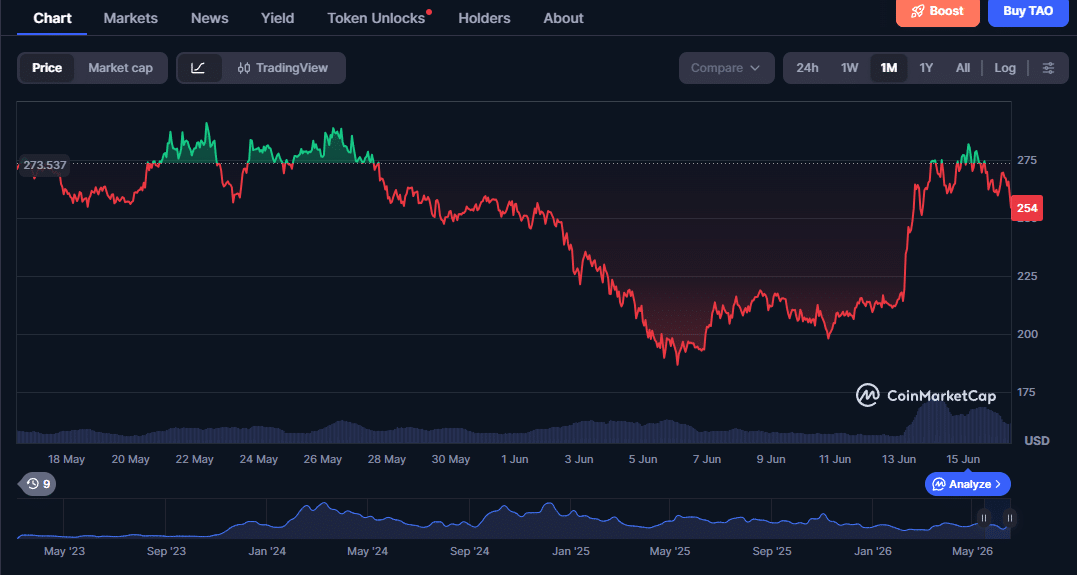
Task: Select the Price view toggle
Action: (47, 68)
